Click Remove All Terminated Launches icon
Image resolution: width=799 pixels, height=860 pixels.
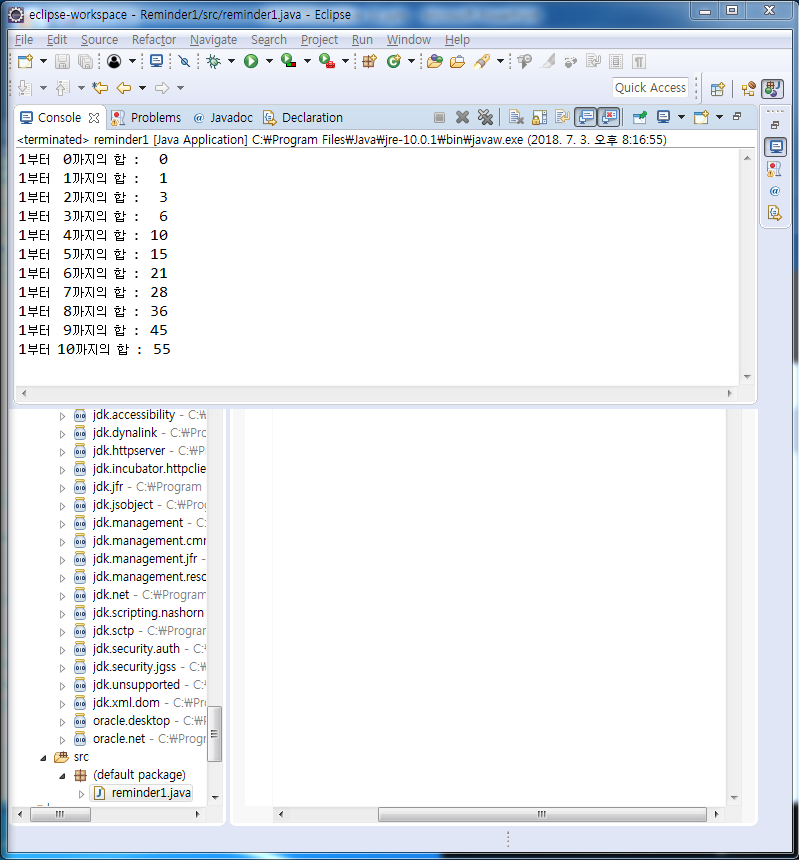pyautogui.click(x=485, y=117)
